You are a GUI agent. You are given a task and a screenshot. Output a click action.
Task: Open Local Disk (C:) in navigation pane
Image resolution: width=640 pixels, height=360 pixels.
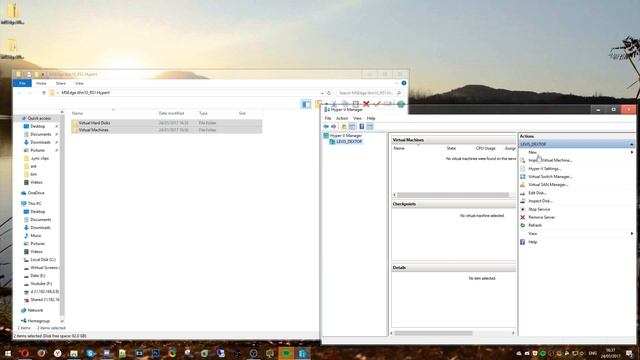pos(42,260)
